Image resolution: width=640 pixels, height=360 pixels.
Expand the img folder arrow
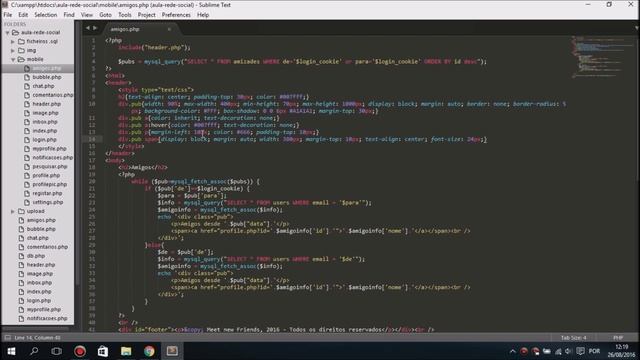pos(13,50)
